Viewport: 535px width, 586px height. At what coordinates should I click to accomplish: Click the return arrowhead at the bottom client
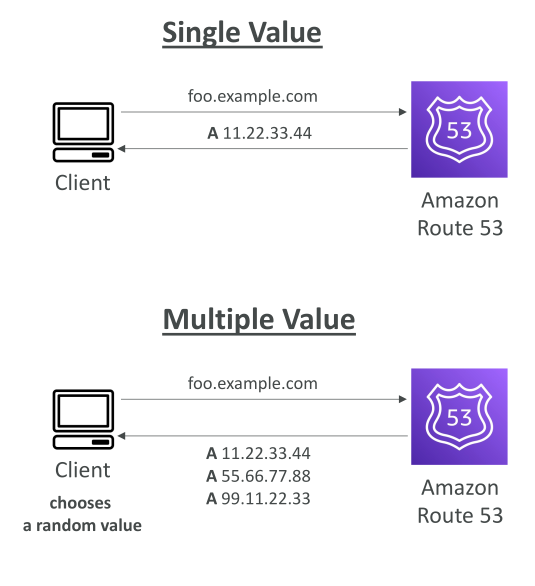pos(121,436)
